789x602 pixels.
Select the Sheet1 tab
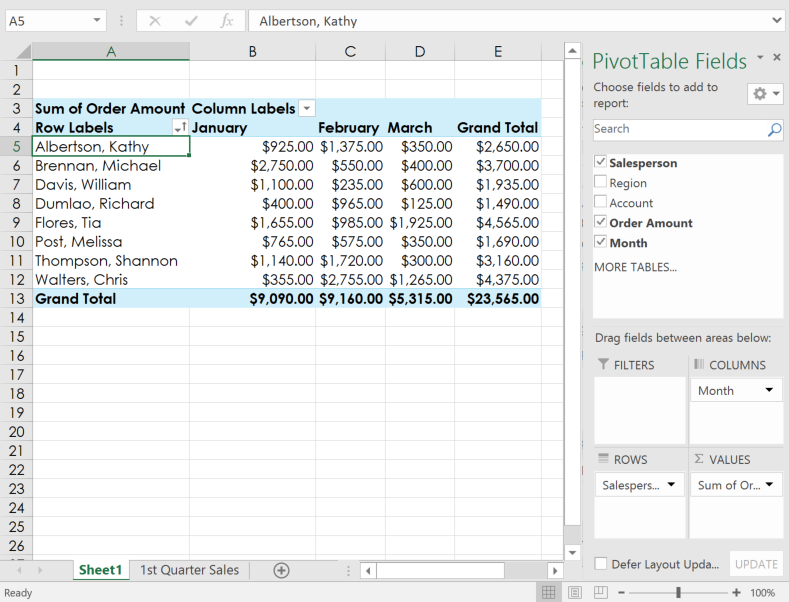pyautogui.click(x=100, y=570)
